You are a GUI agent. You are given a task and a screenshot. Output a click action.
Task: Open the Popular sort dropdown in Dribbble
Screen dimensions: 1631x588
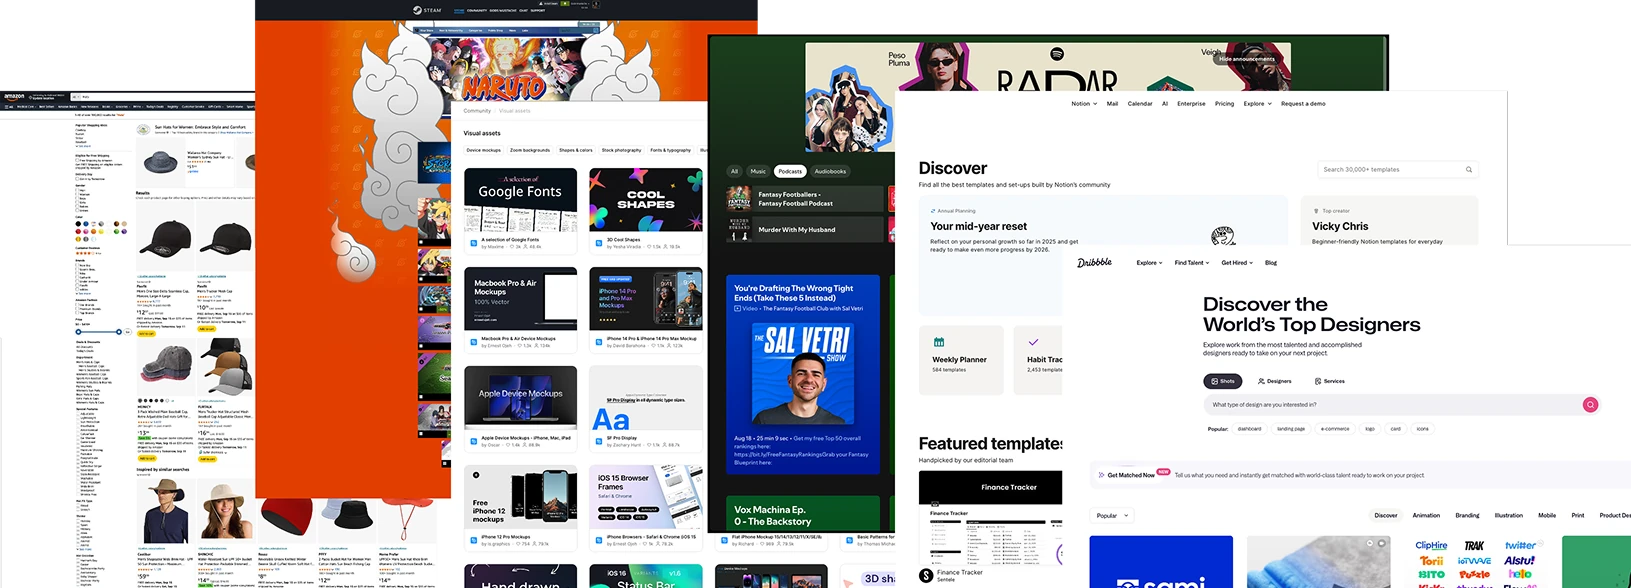click(x=1111, y=516)
